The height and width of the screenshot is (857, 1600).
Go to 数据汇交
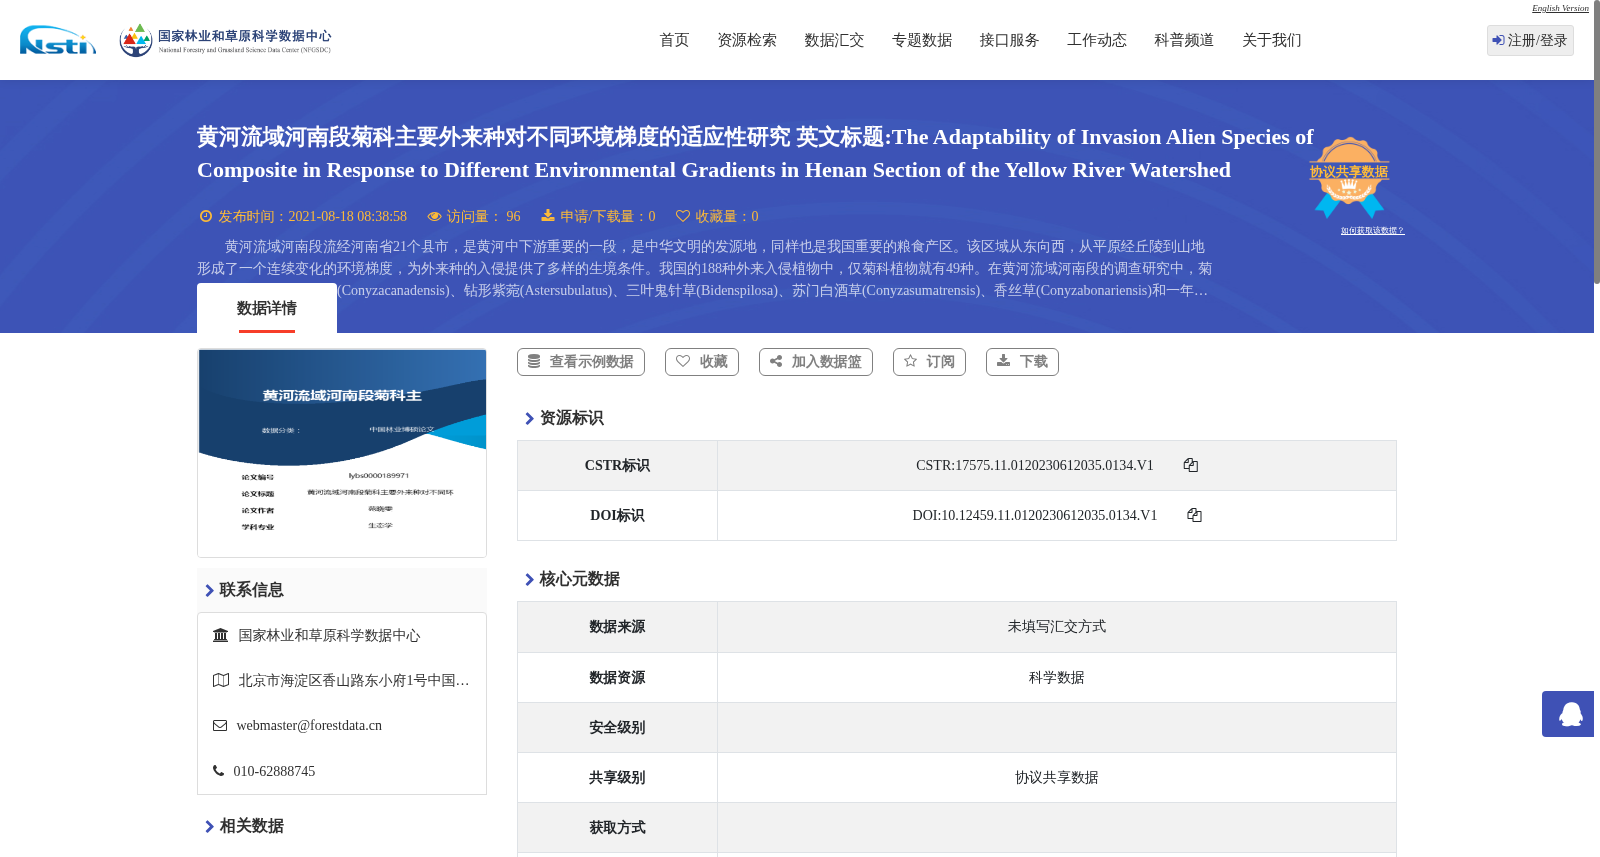[x=834, y=40]
